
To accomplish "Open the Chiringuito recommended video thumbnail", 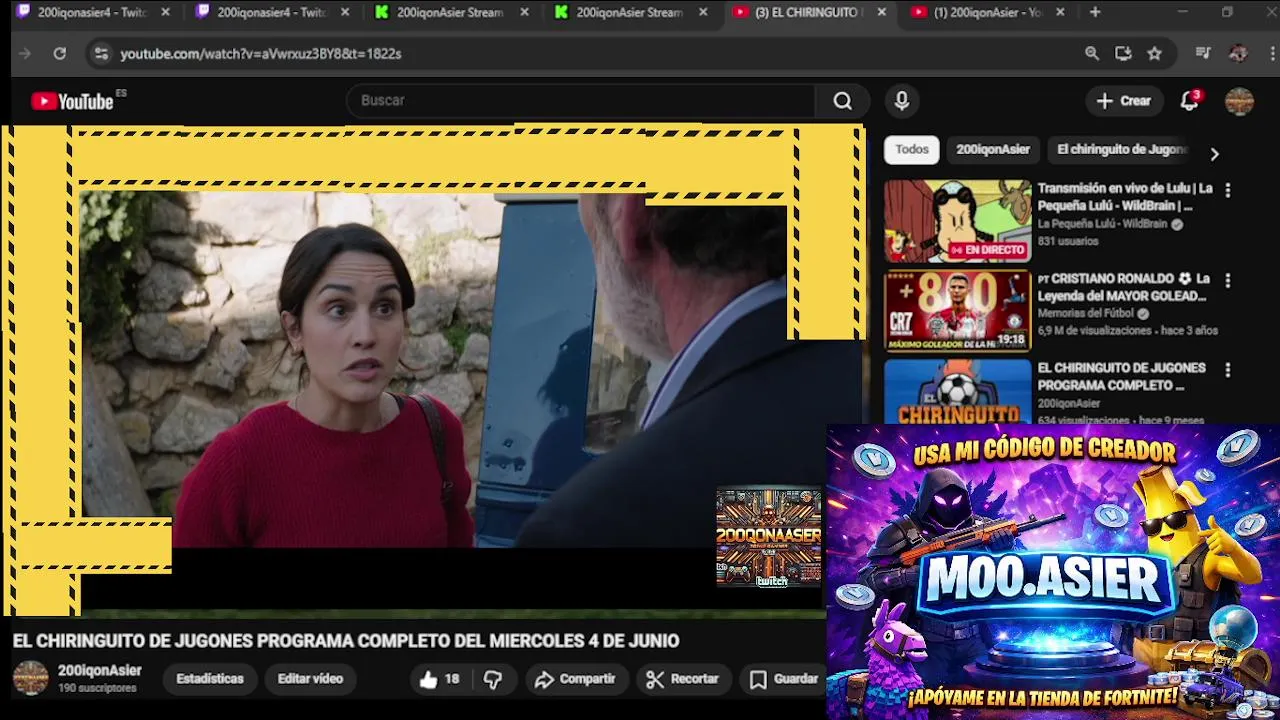I will [x=957, y=392].
